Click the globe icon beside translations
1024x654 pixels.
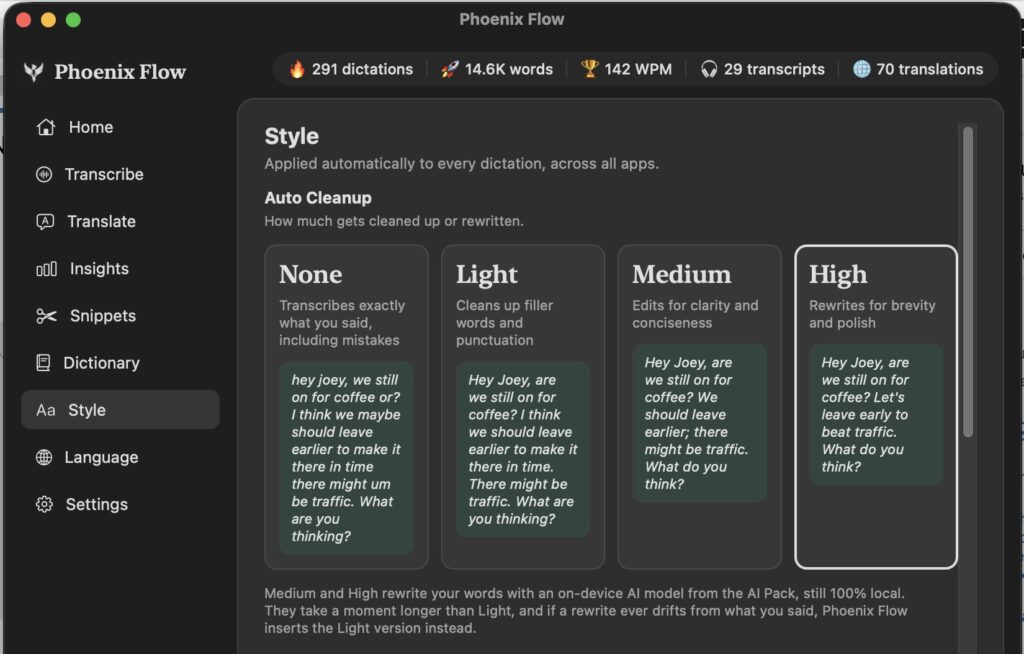[861, 69]
